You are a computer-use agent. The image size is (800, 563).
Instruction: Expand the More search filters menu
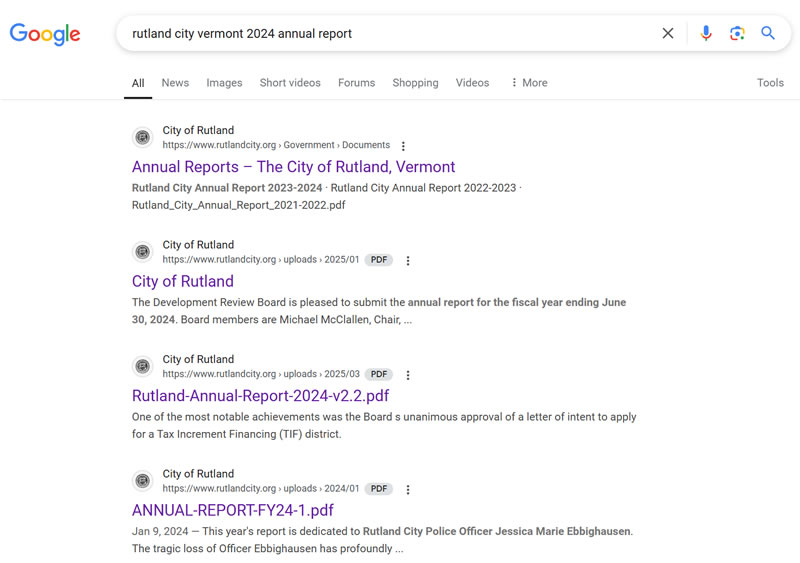click(x=529, y=83)
